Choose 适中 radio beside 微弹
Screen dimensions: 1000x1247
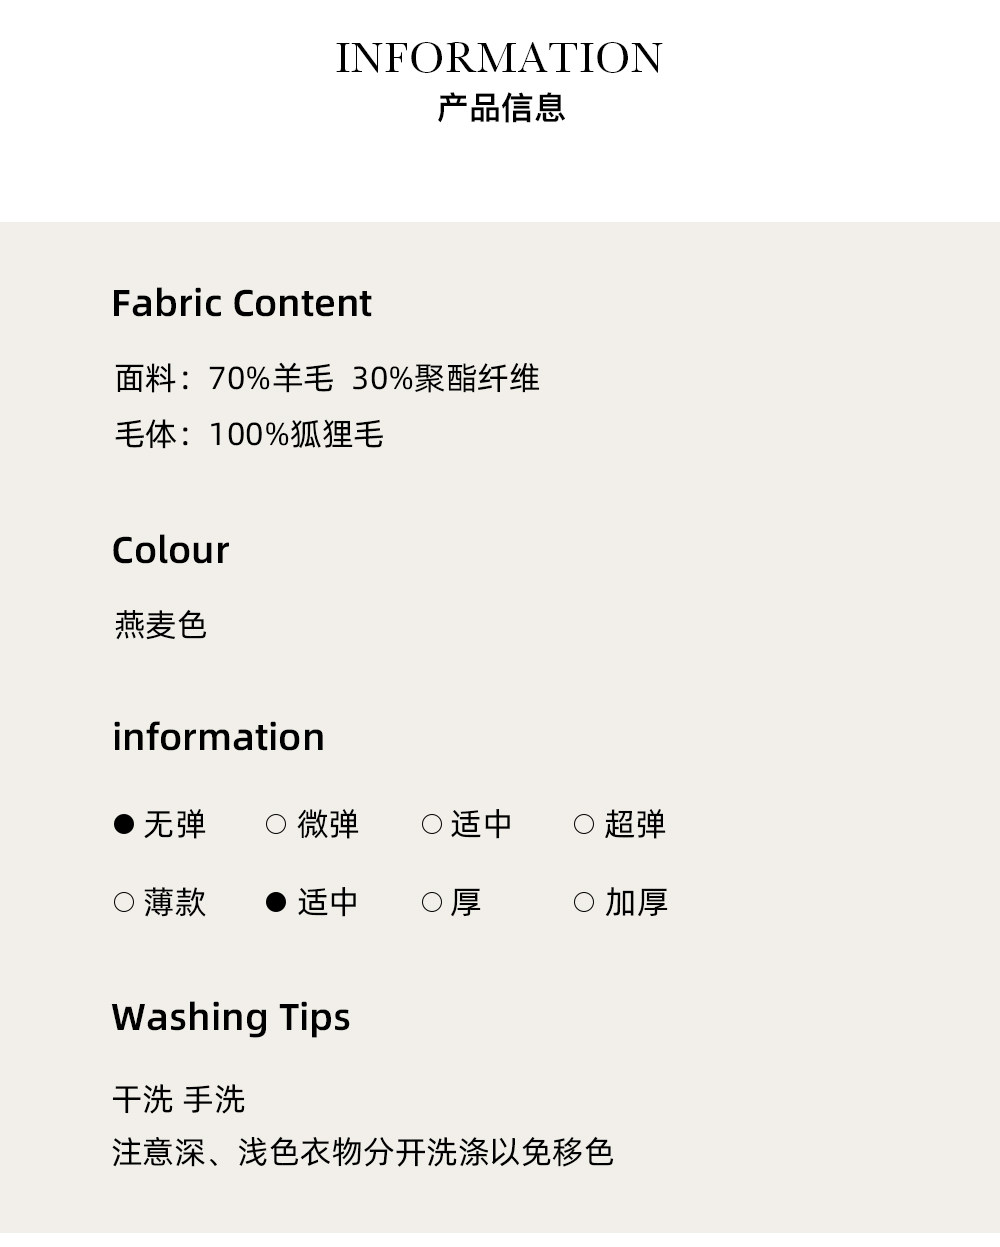[432, 824]
